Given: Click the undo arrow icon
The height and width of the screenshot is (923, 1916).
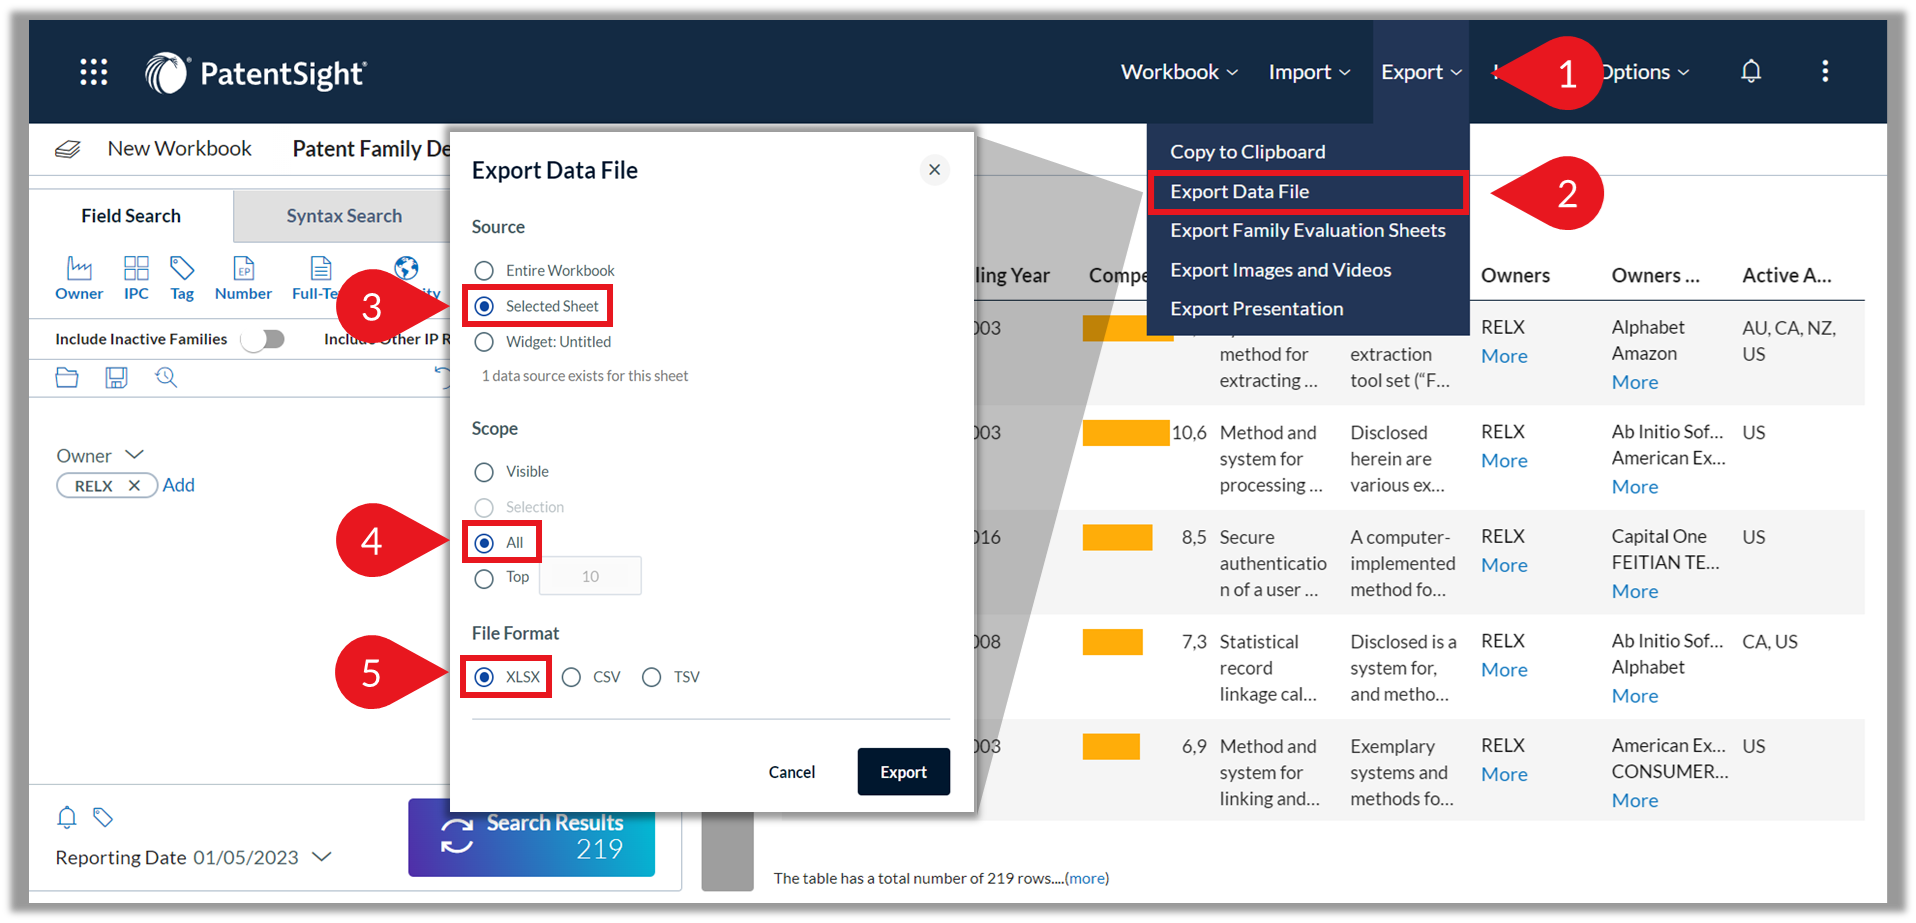Looking at the screenshot, I should pyautogui.click(x=442, y=375).
